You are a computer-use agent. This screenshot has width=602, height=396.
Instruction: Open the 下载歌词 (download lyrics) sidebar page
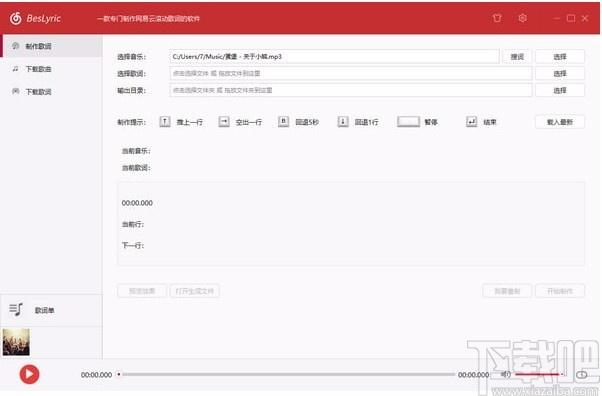[52, 91]
